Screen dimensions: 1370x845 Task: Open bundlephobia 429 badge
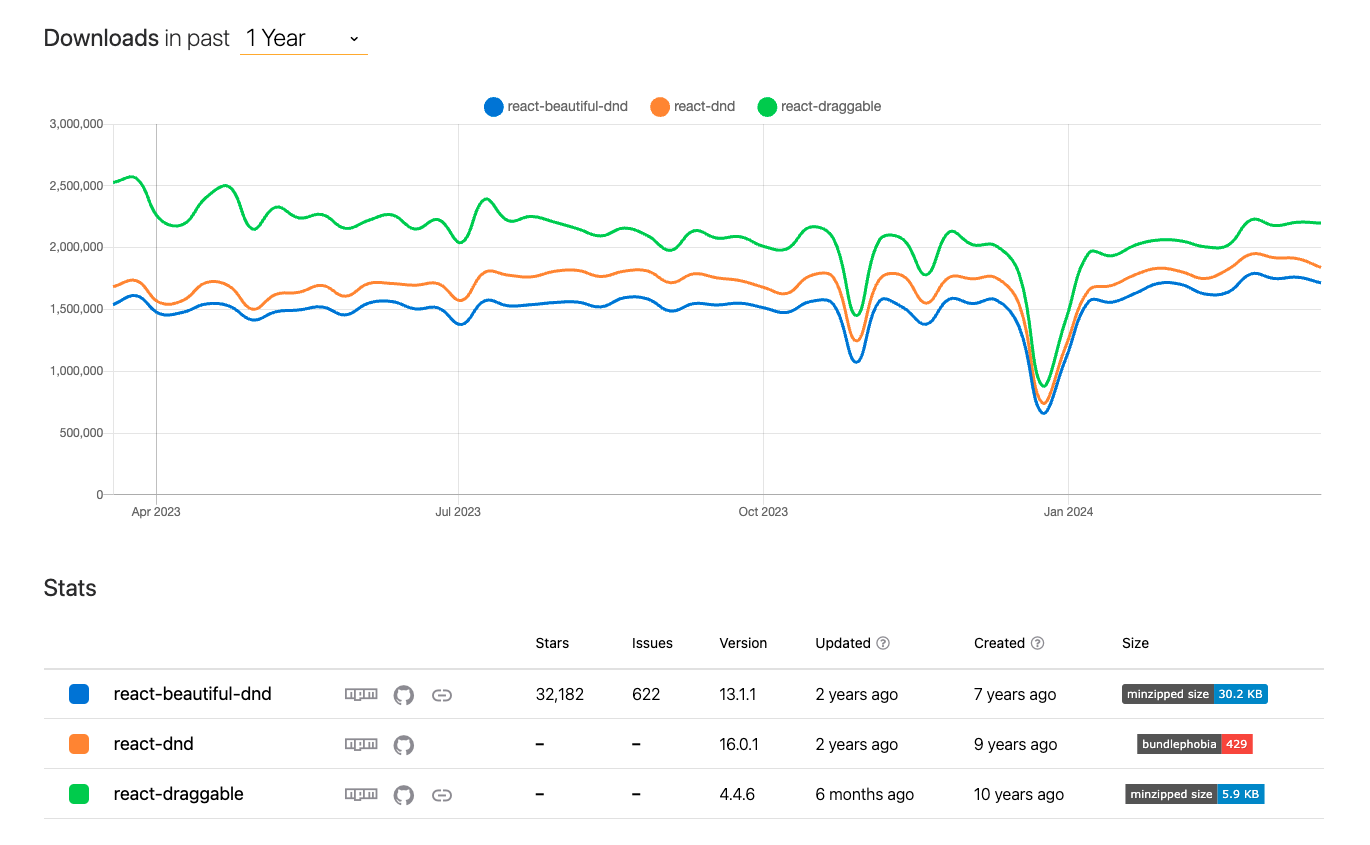point(1195,744)
